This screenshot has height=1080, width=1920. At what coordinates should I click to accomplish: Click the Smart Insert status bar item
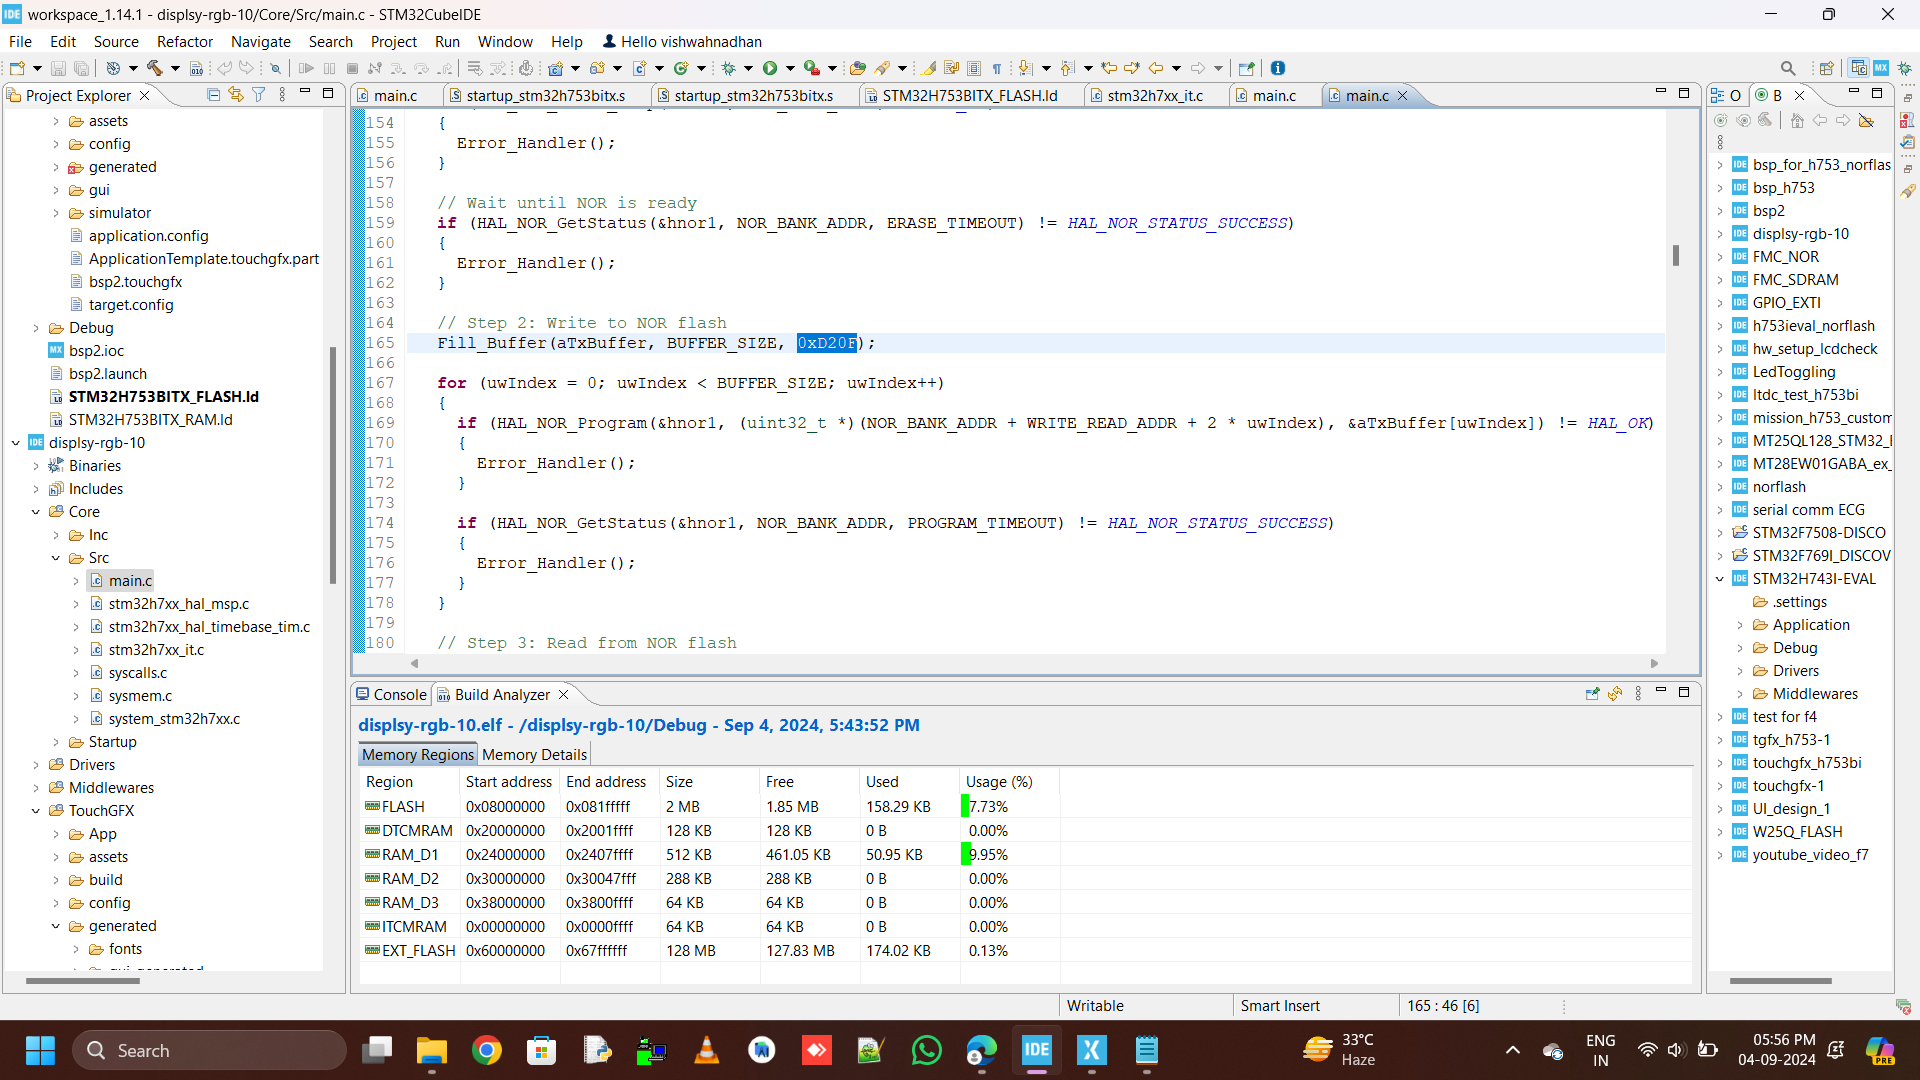pos(1280,1005)
